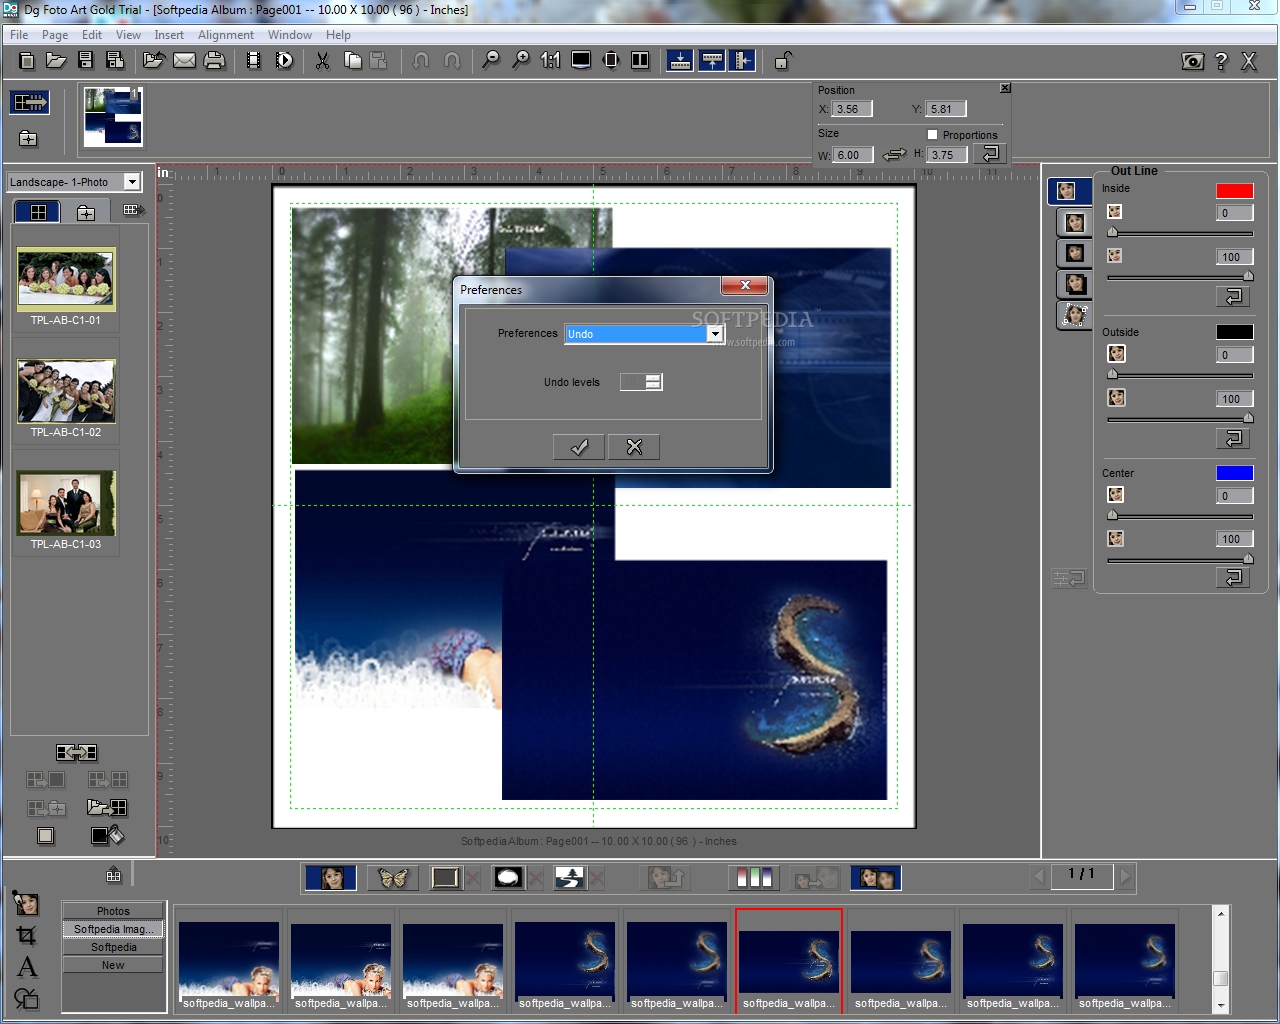The image size is (1280, 1024).
Task: Select the first outline face style
Action: pos(1068,190)
